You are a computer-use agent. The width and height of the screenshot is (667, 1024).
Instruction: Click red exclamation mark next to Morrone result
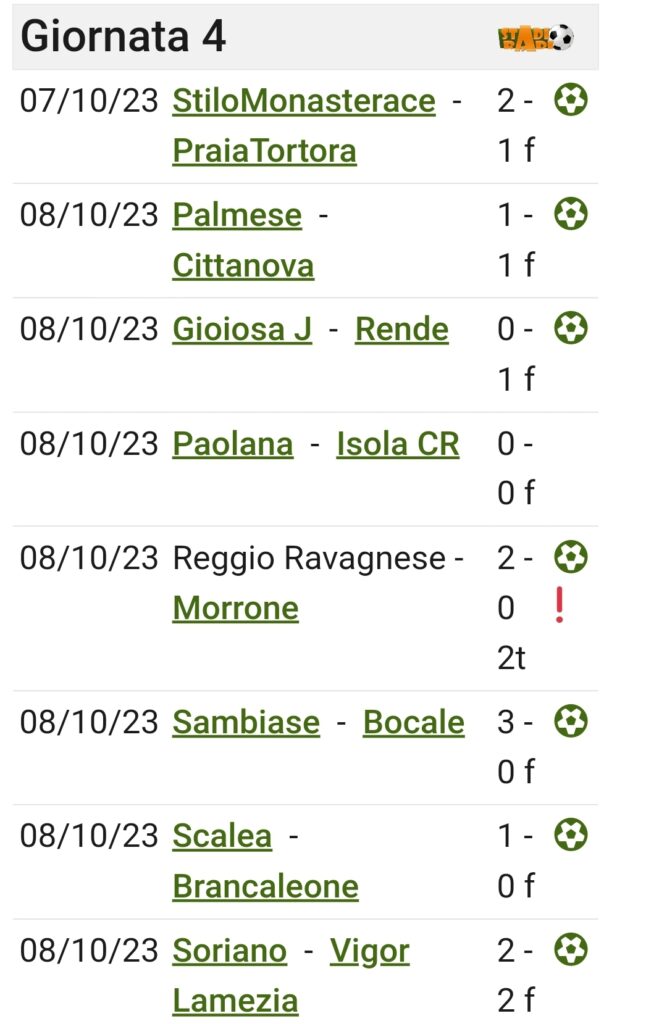click(559, 605)
